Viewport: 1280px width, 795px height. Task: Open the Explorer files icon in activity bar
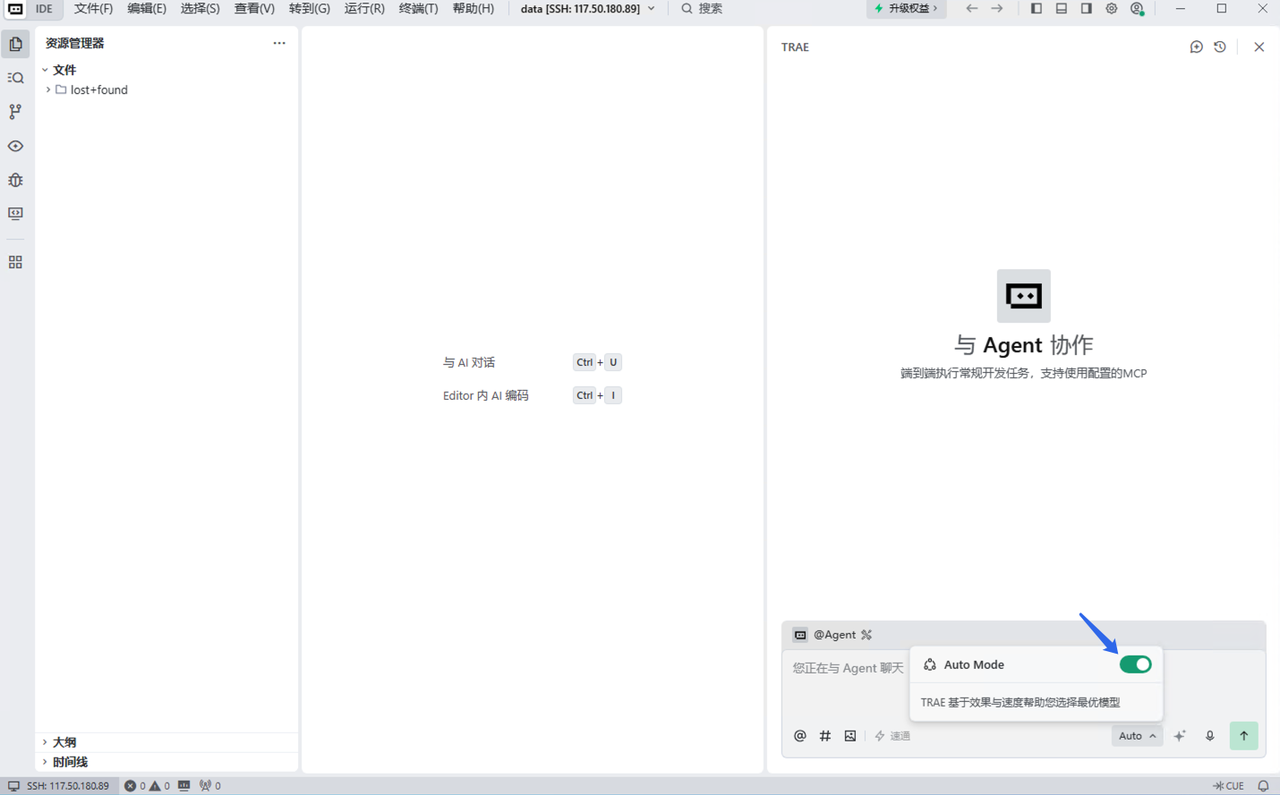pos(15,44)
